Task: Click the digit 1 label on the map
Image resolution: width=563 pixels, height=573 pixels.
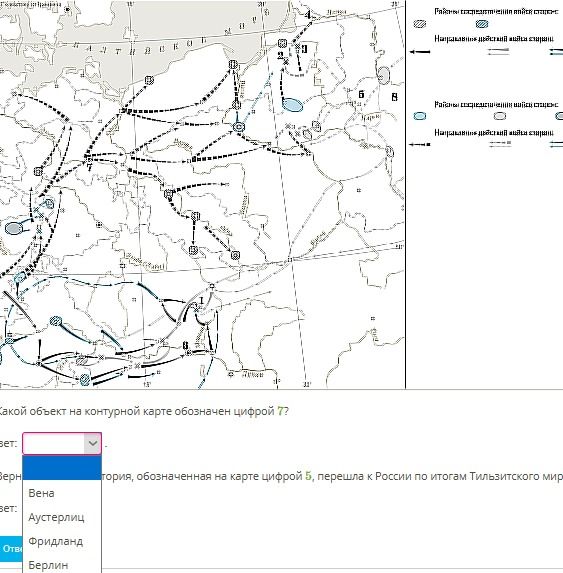Action: 201,300
